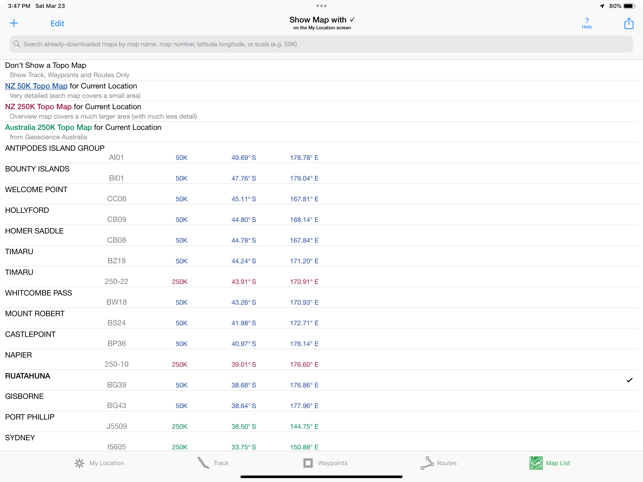Viewport: 643px width, 482px height.
Task: Click the map search field
Action: pos(321,44)
